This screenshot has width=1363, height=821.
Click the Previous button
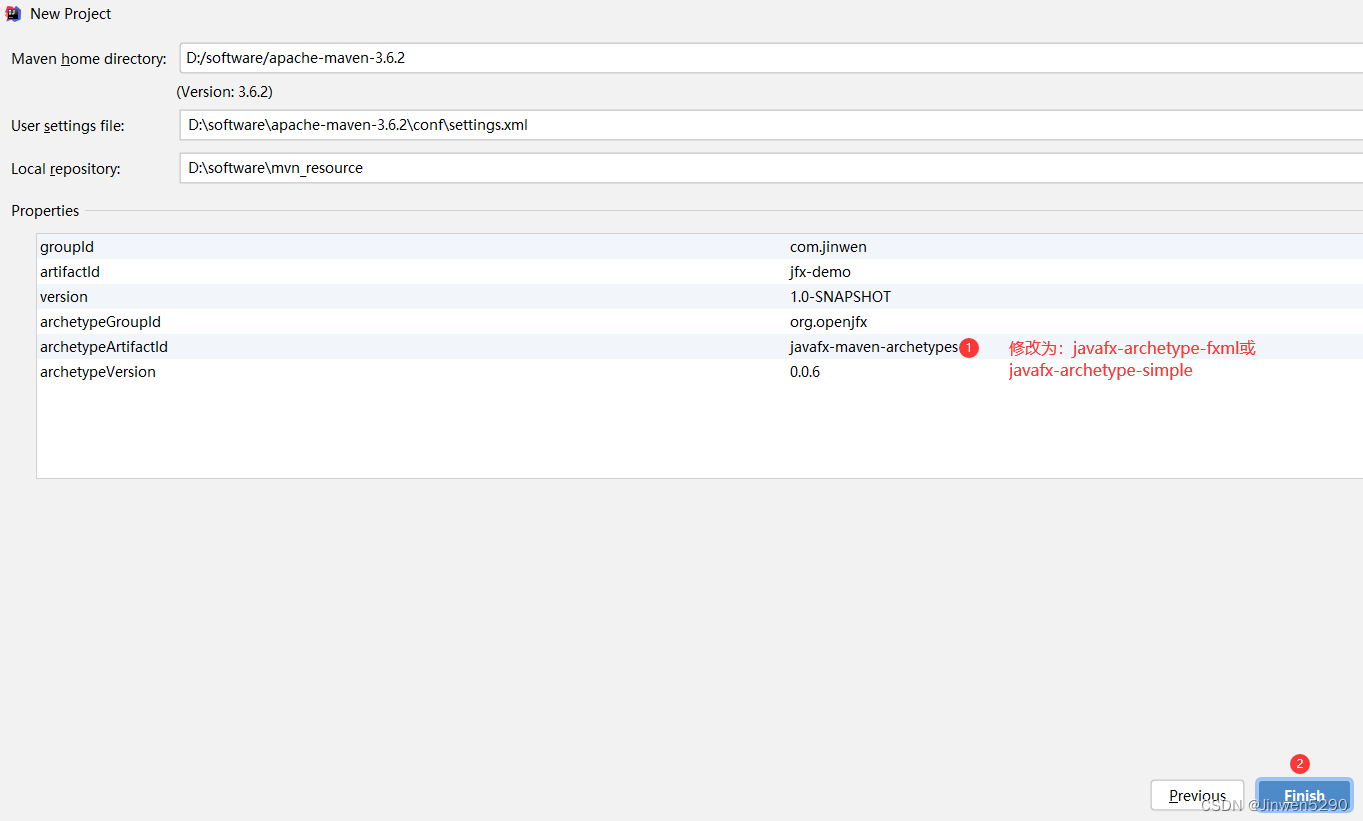pyautogui.click(x=1197, y=795)
